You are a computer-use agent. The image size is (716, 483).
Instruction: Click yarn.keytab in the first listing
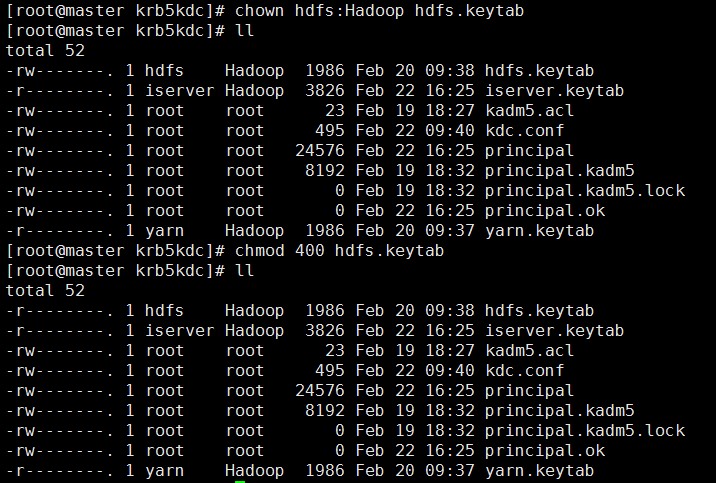tap(539, 231)
